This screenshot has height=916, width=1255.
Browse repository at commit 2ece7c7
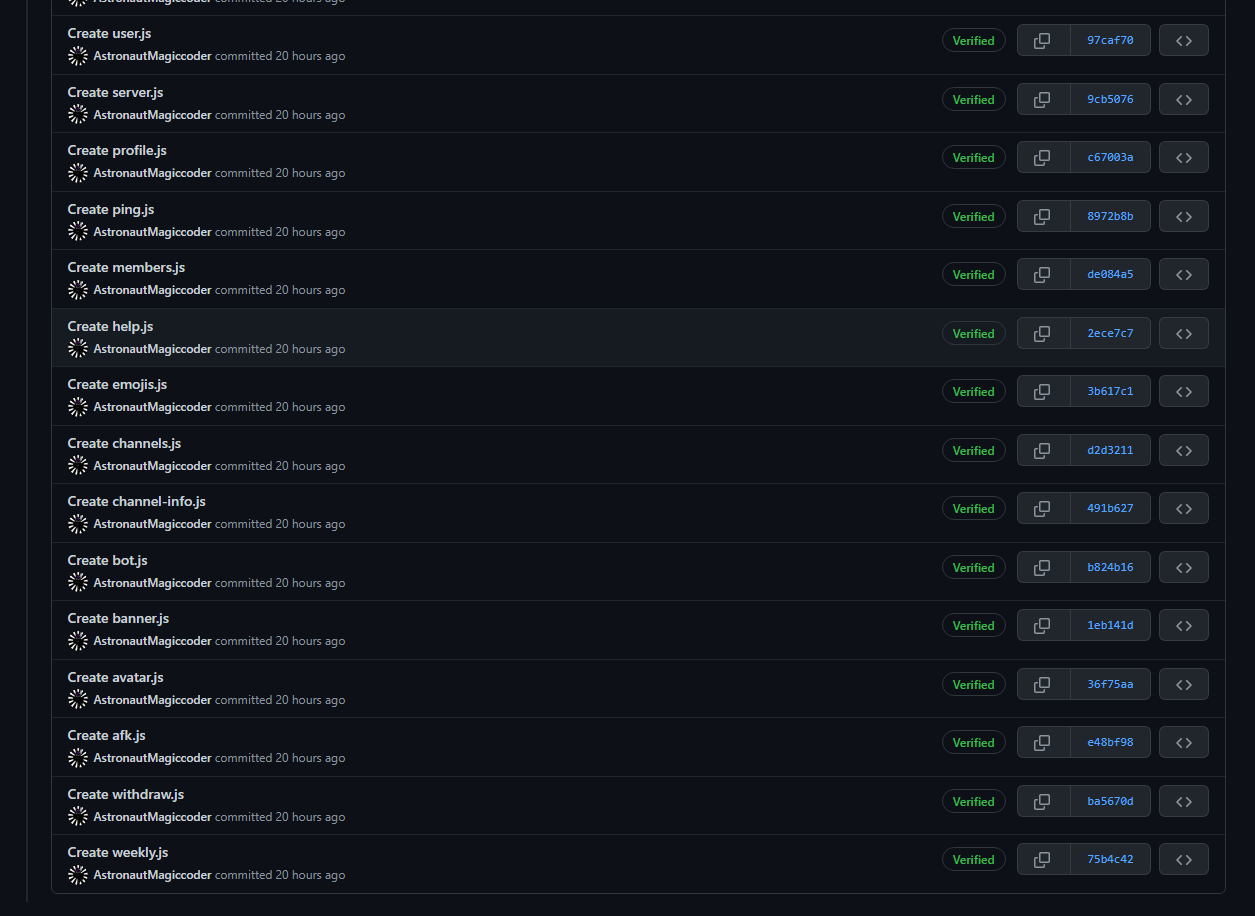click(1184, 333)
